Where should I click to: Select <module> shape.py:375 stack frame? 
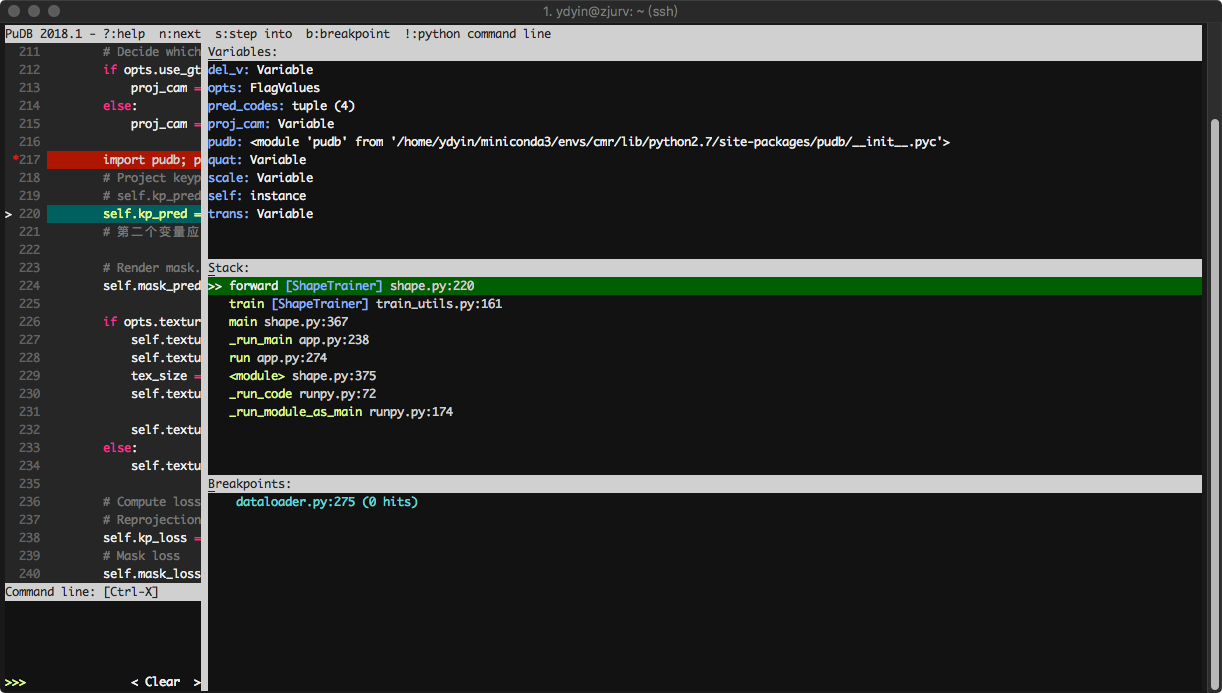[x=302, y=376]
